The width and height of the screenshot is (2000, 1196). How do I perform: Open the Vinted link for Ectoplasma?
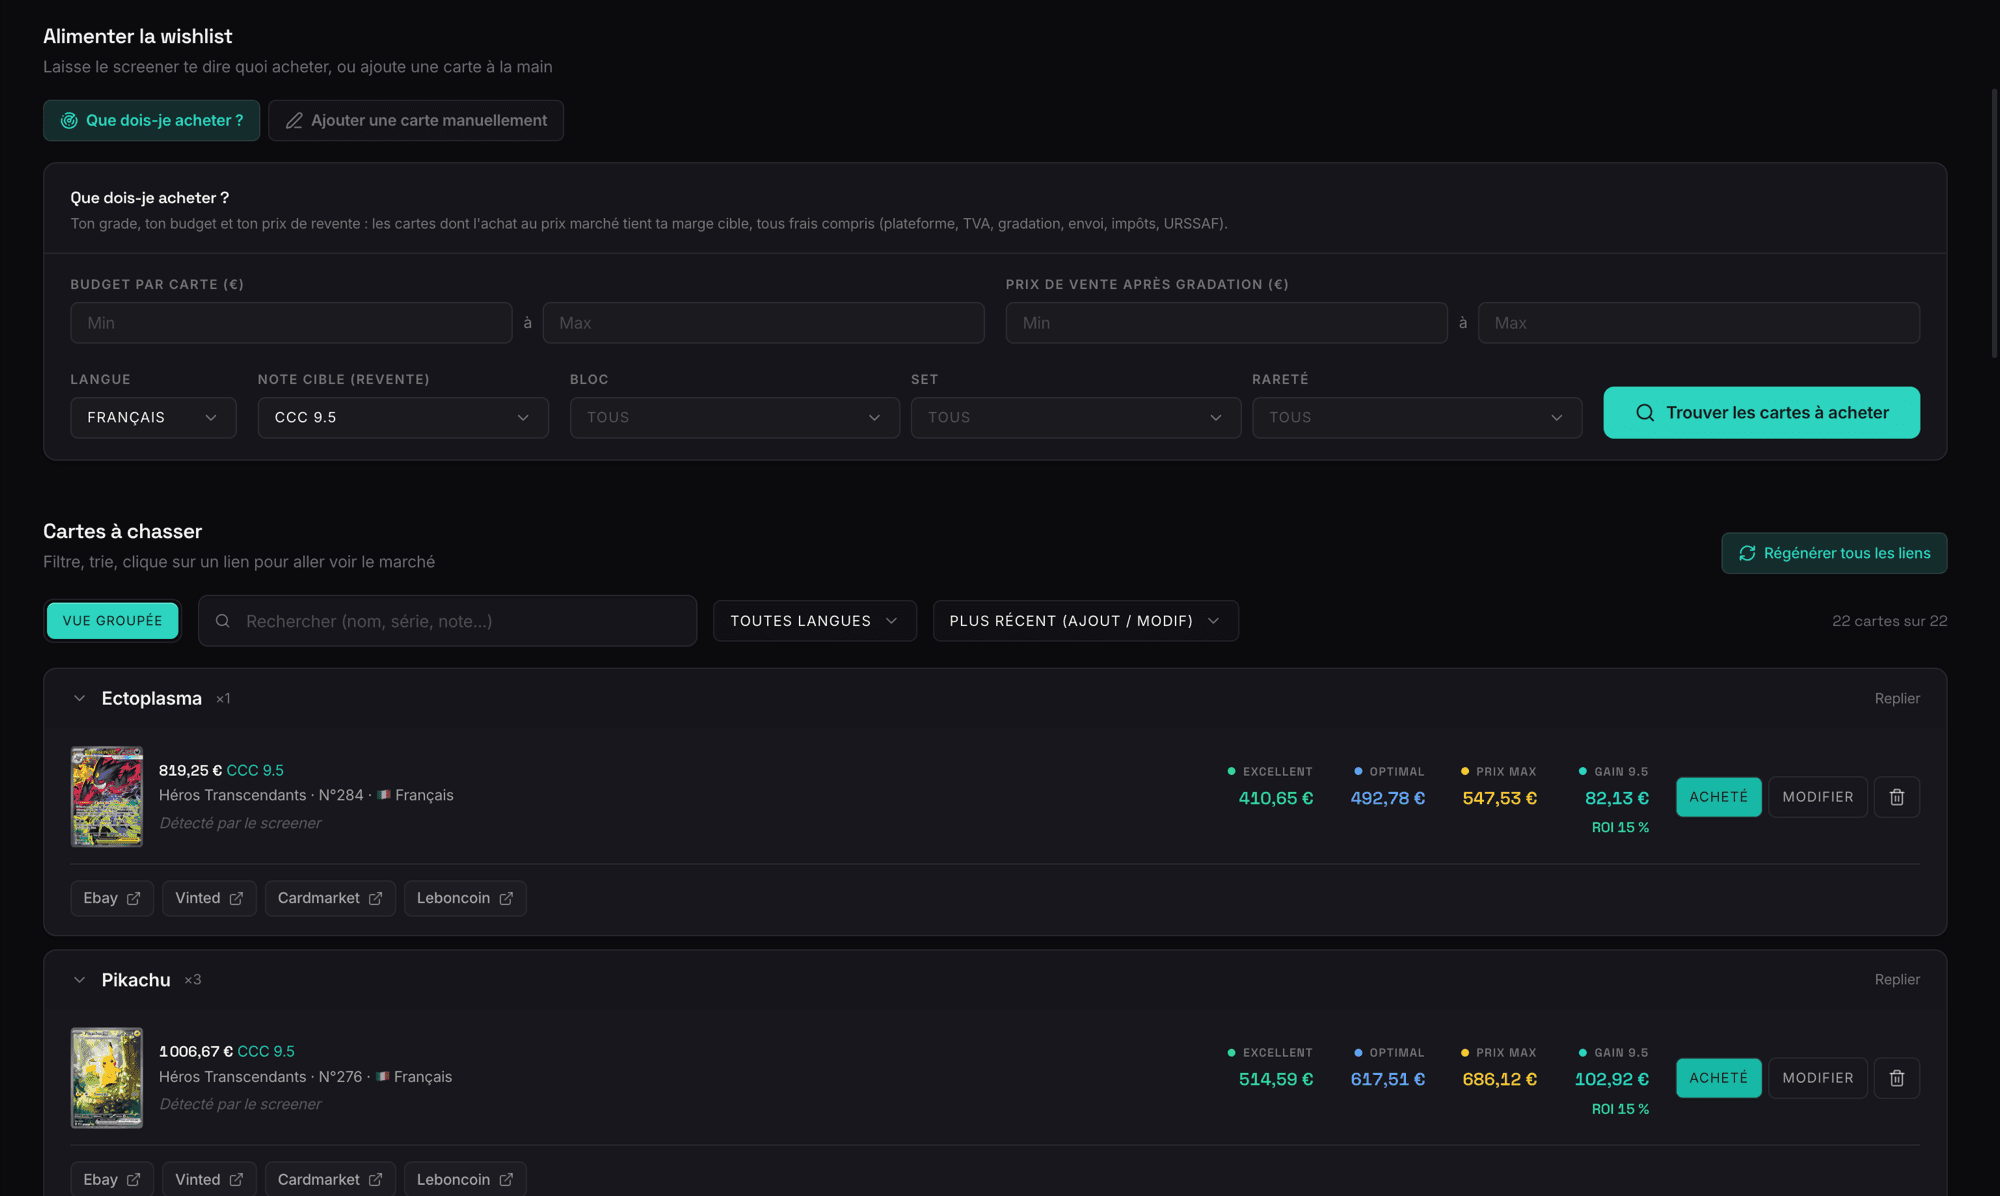click(x=209, y=898)
